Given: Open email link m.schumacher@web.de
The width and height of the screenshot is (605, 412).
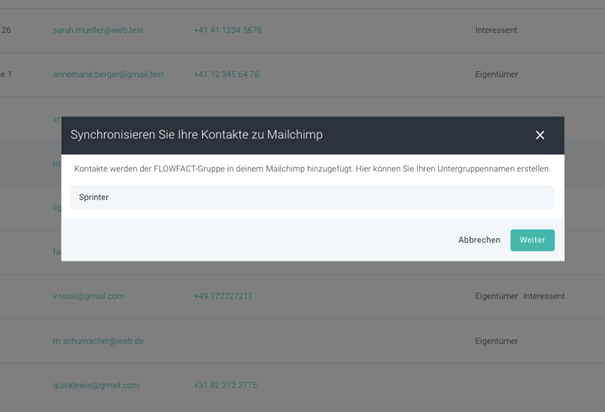Looking at the screenshot, I should [x=98, y=341].
